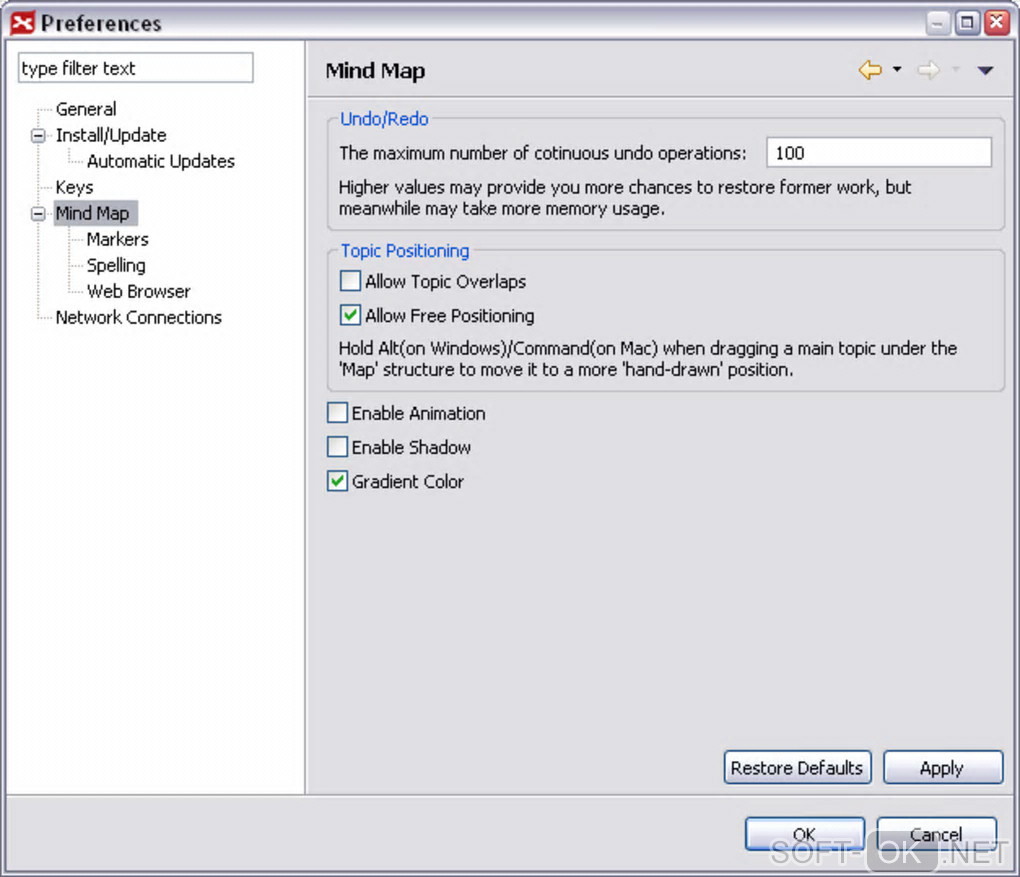Collapse the Mind Map tree node
This screenshot has height=877, width=1020.
tap(39, 214)
